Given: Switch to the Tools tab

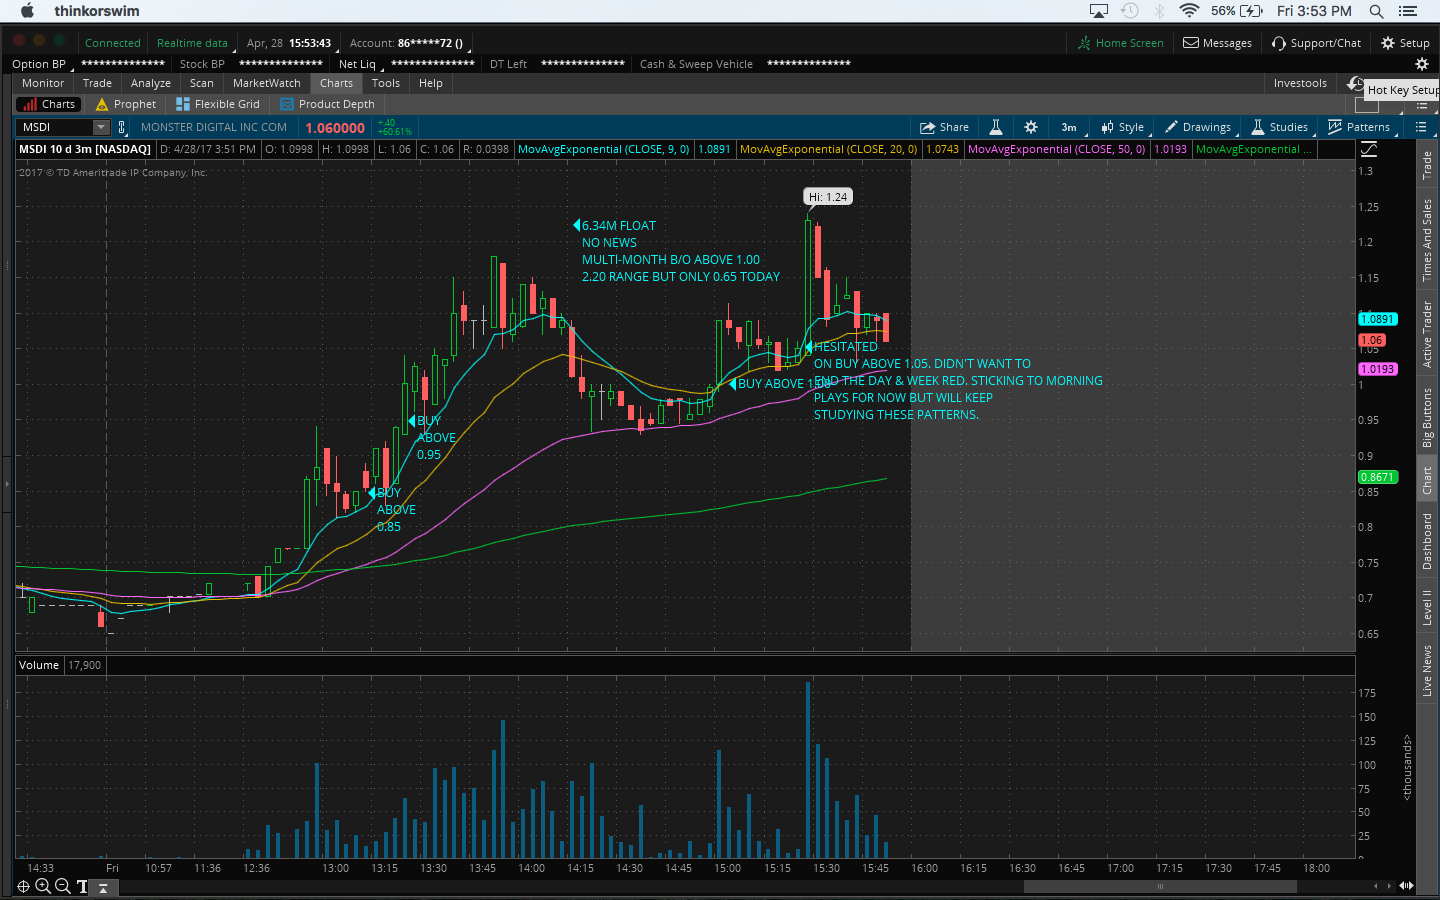Looking at the screenshot, I should (386, 83).
